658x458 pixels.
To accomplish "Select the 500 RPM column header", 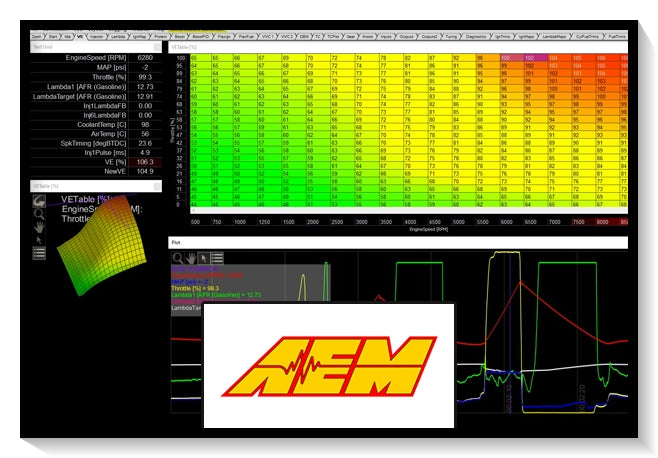I will click(196, 222).
